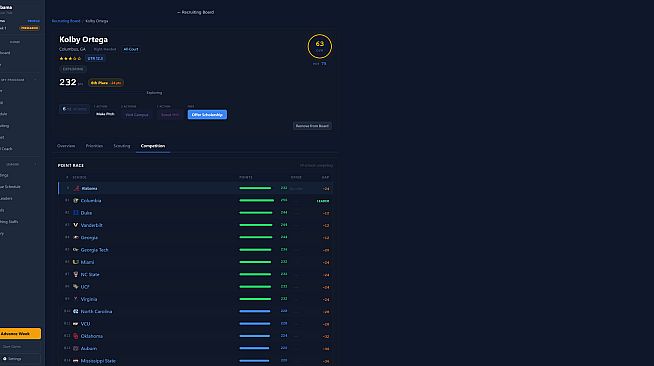This screenshot has height=366, width=654.
Task: Click the Oklahoma logo icon
Action: coord(75,336)
